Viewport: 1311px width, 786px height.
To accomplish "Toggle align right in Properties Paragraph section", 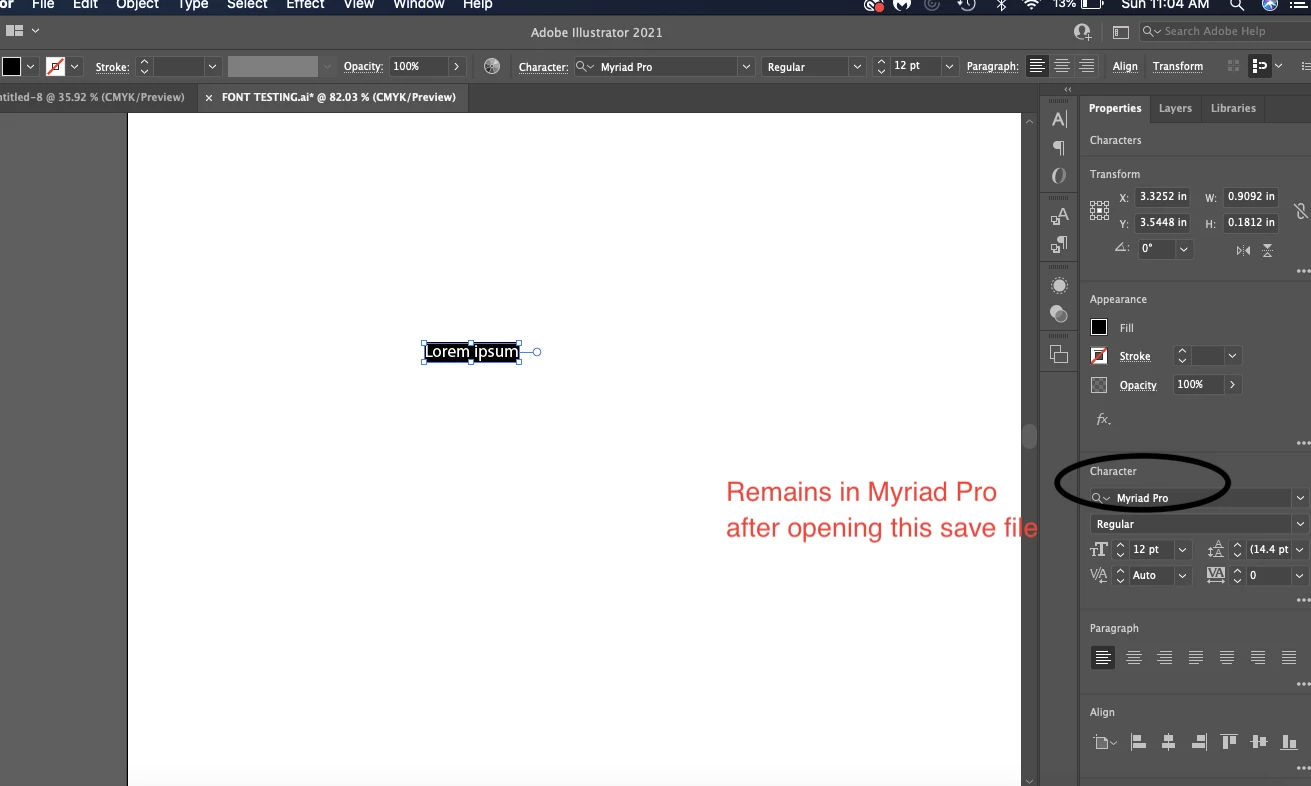I will (x=1165, y=657).
